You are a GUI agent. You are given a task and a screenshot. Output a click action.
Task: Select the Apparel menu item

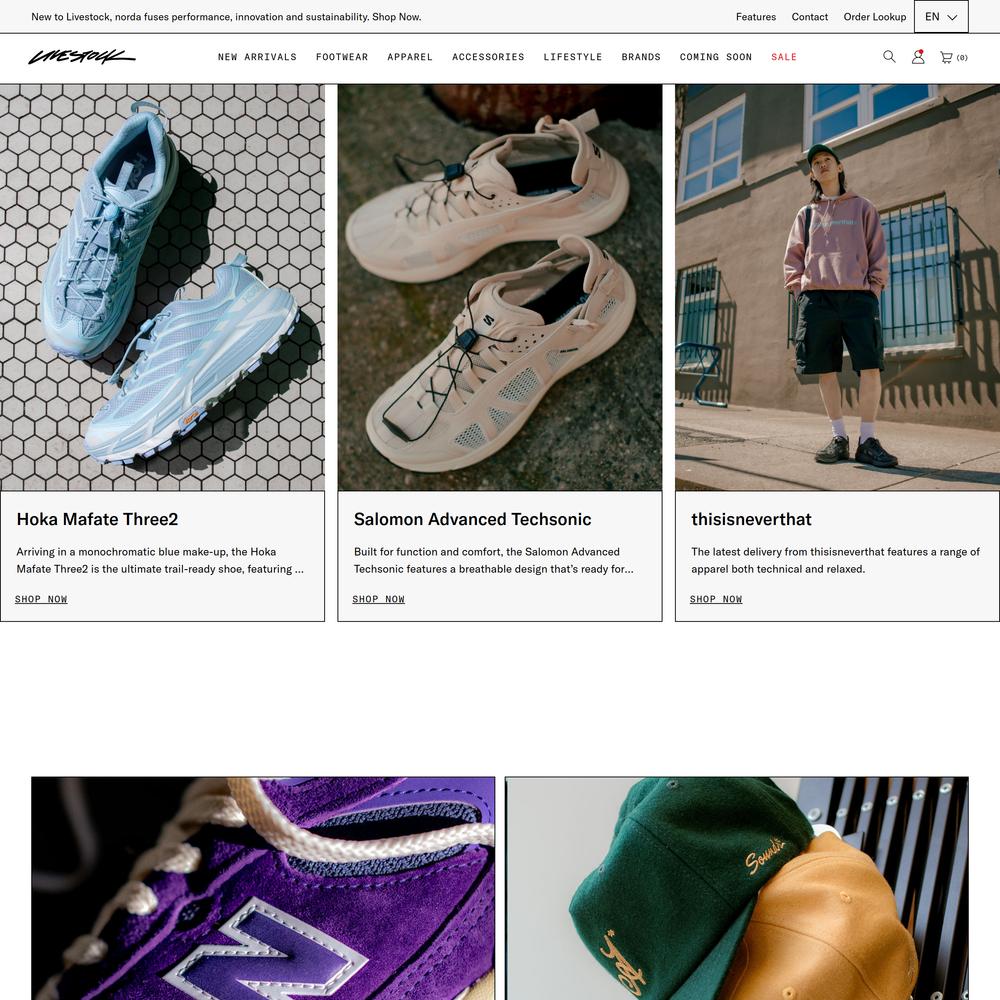[x=410, y=57]
